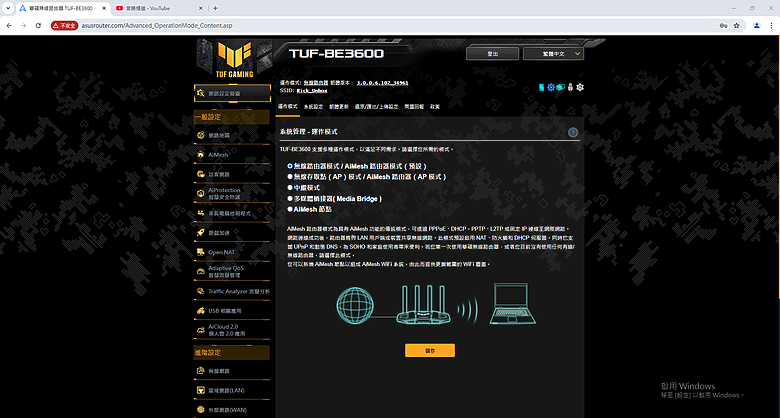Open USB 相關應用 in the sidebar
780x418 pixels.
pyautogui.click(x=232, y=311)
